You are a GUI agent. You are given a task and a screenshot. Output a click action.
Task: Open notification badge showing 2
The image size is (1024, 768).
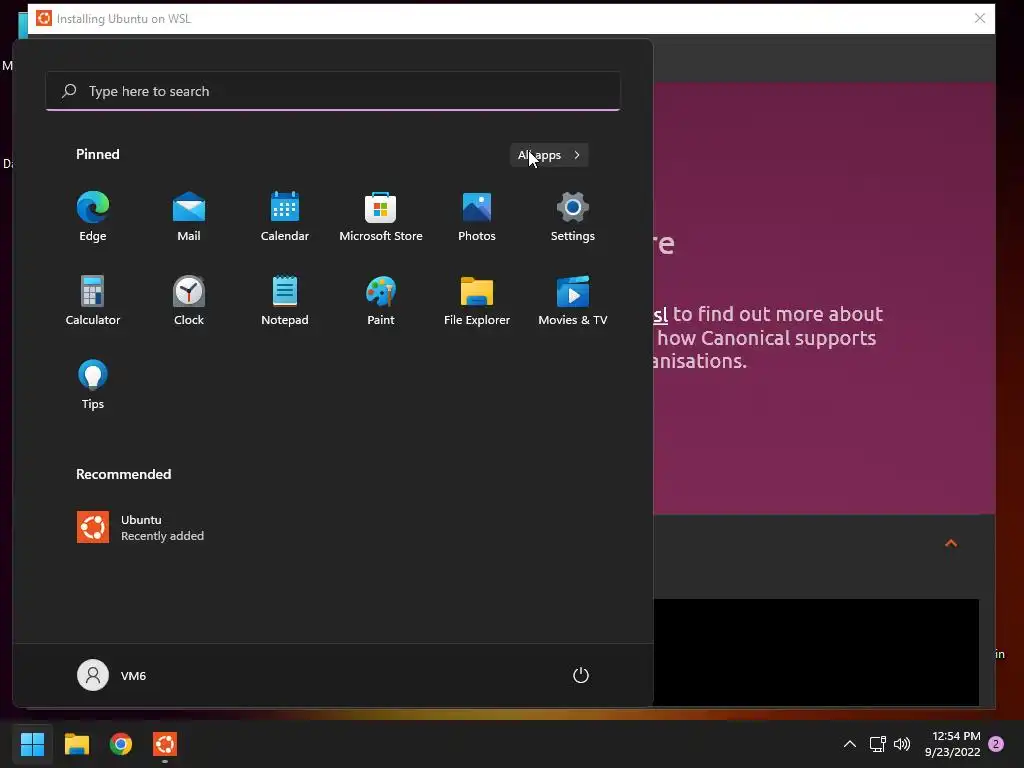point(996,744)
